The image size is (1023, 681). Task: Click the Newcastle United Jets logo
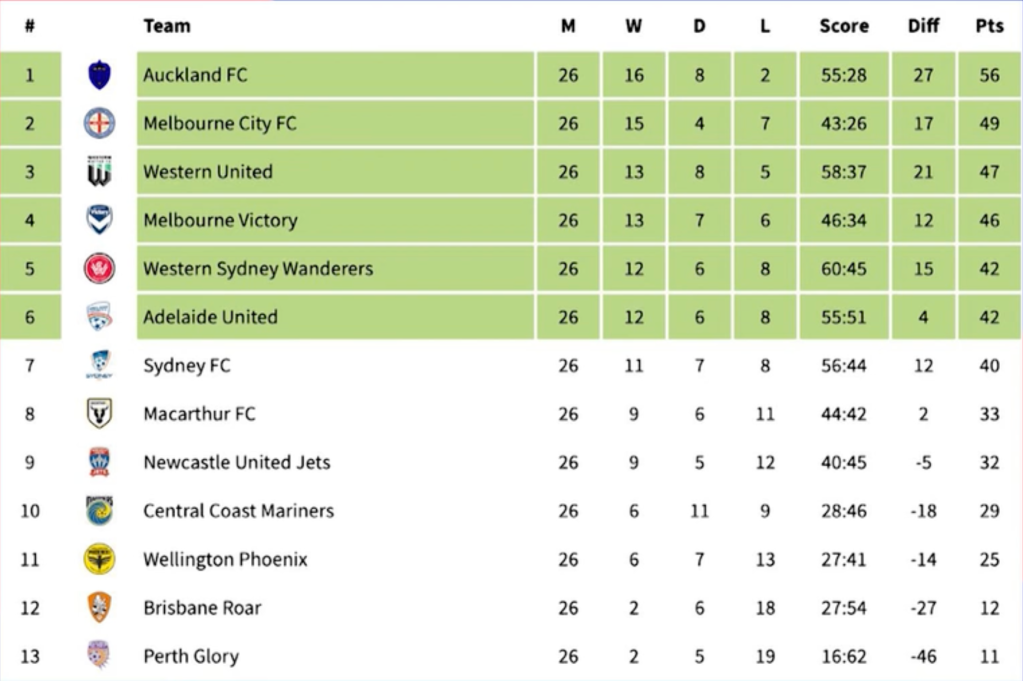click(99, 462)
